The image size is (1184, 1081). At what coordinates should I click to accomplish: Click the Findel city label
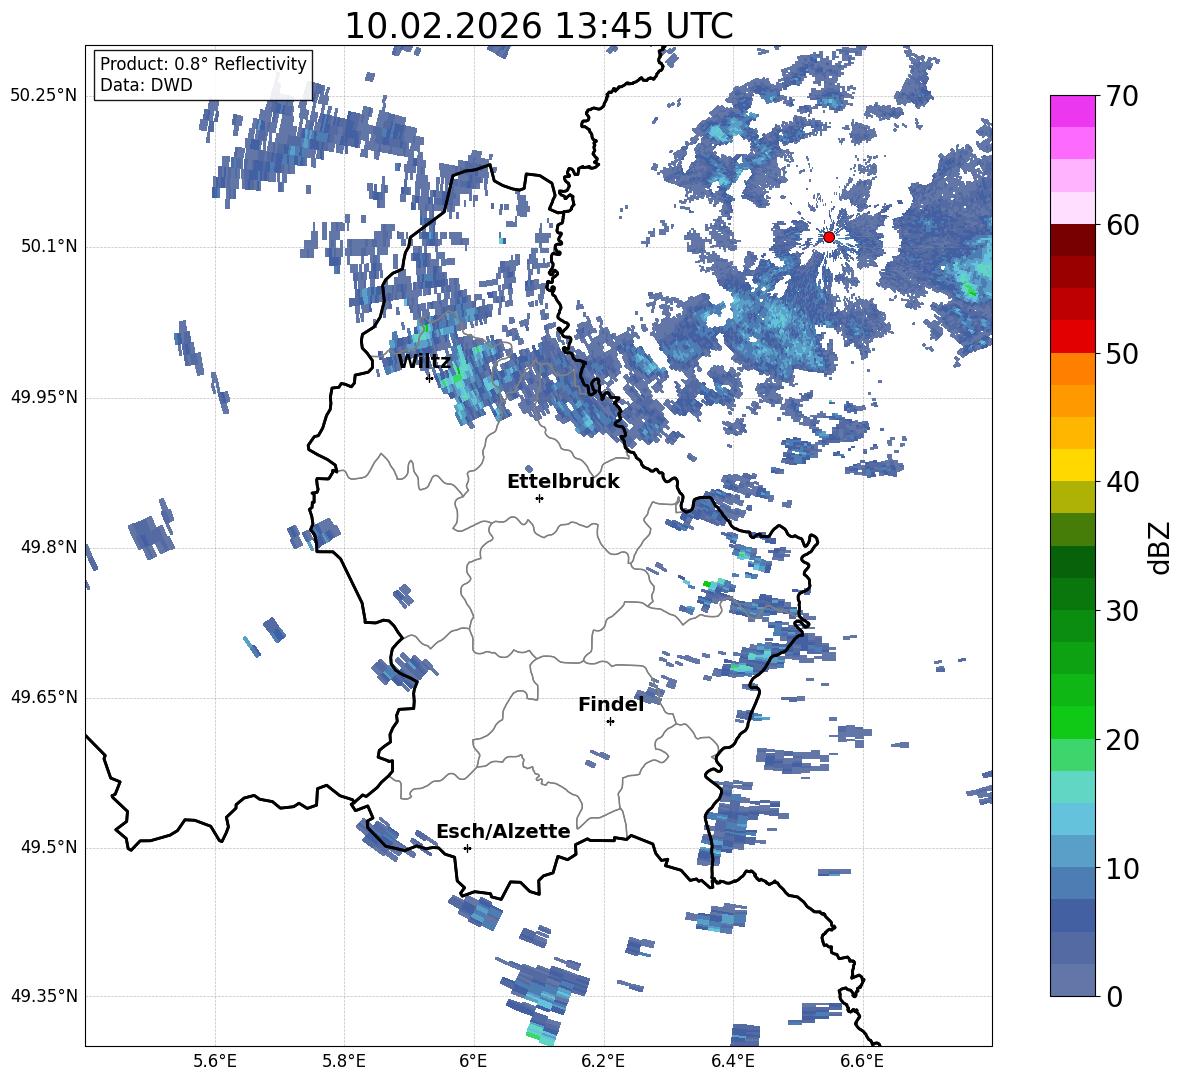tap(611, 705)
